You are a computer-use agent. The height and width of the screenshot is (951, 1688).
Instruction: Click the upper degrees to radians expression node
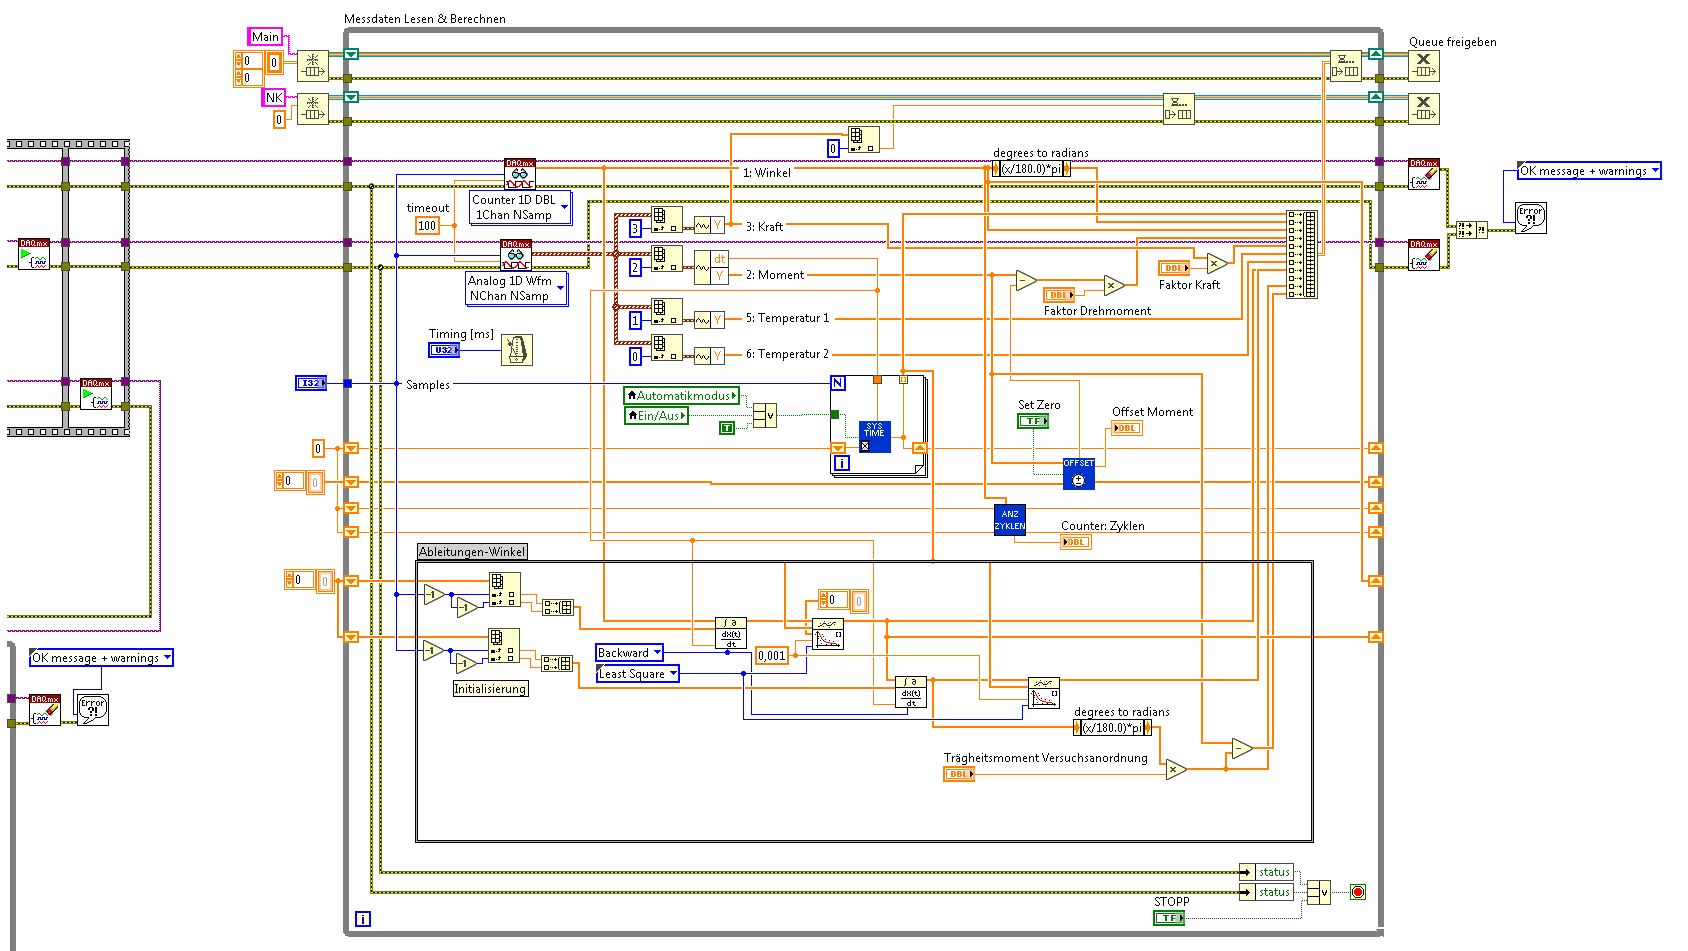pos(1031,169)
